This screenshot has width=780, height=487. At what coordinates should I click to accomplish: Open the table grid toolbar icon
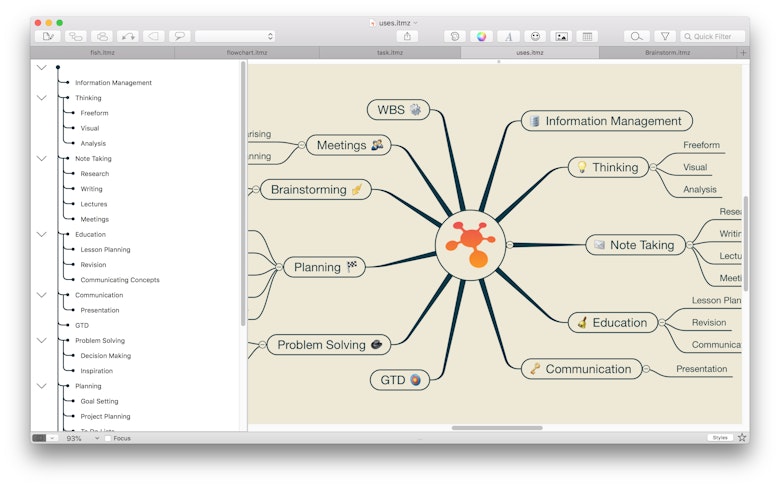click(587, 36)
